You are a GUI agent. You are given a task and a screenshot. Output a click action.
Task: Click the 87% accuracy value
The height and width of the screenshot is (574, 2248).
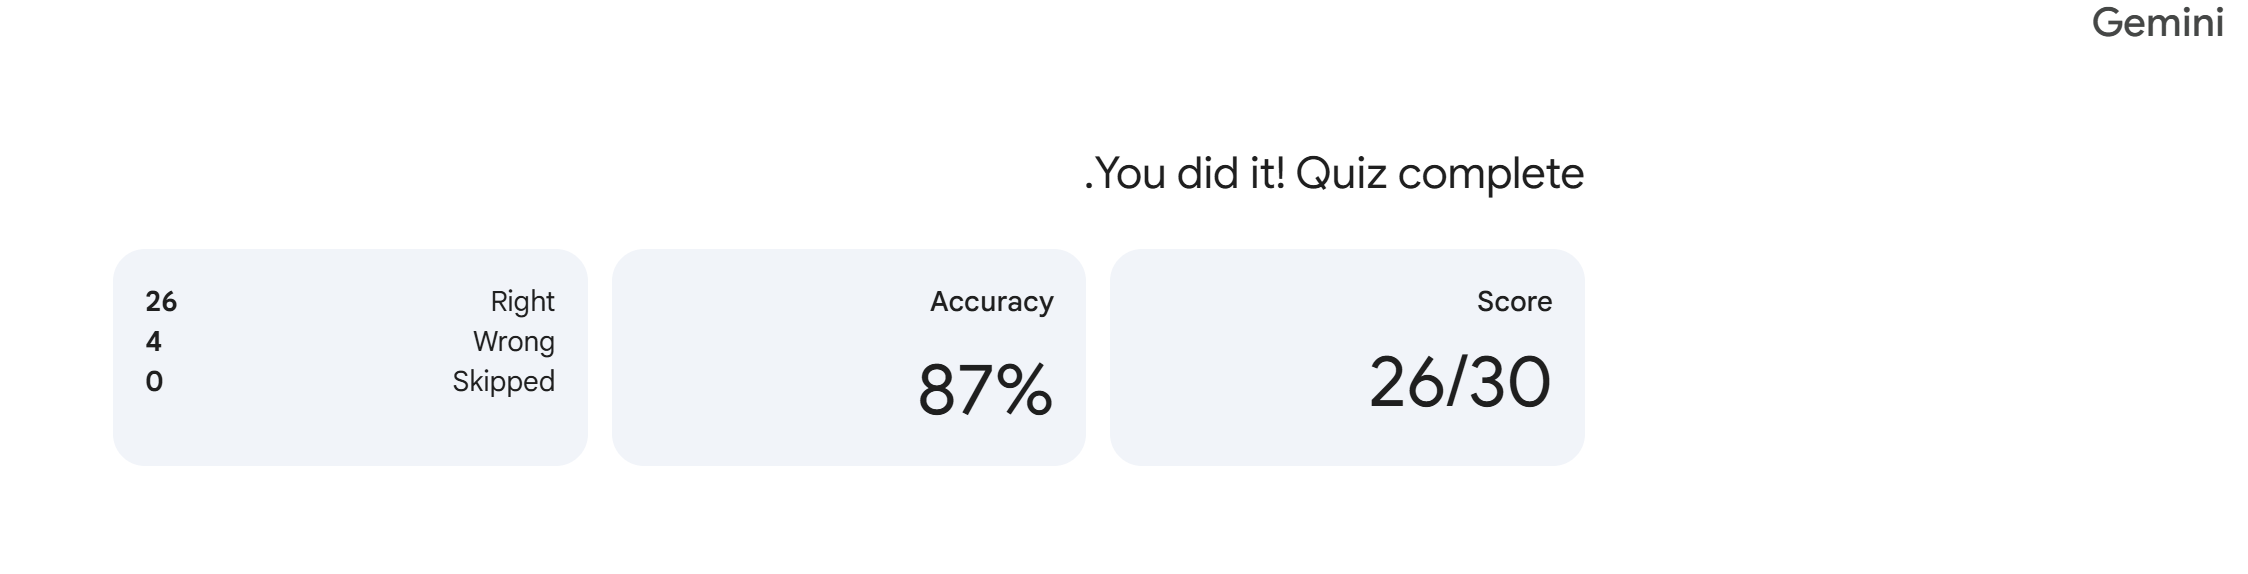tap(985, 390)
